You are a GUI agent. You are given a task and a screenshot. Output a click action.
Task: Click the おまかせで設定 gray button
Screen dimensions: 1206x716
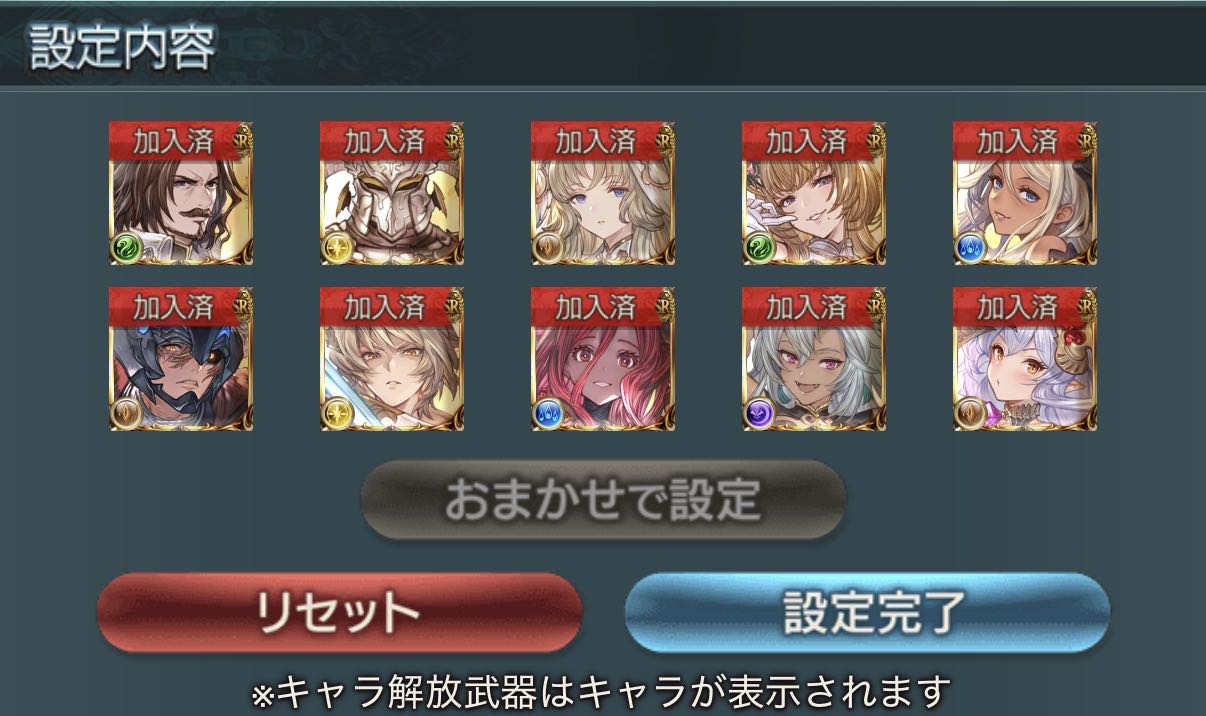pyautogui.click(x=603, y=499)
